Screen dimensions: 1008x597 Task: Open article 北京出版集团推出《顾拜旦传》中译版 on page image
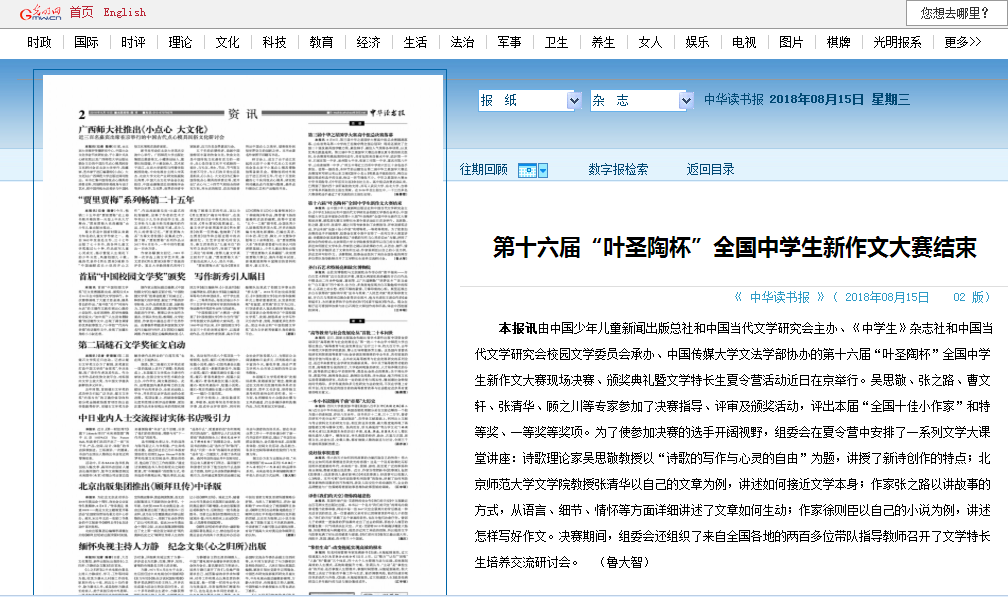(x=150, y=486)
